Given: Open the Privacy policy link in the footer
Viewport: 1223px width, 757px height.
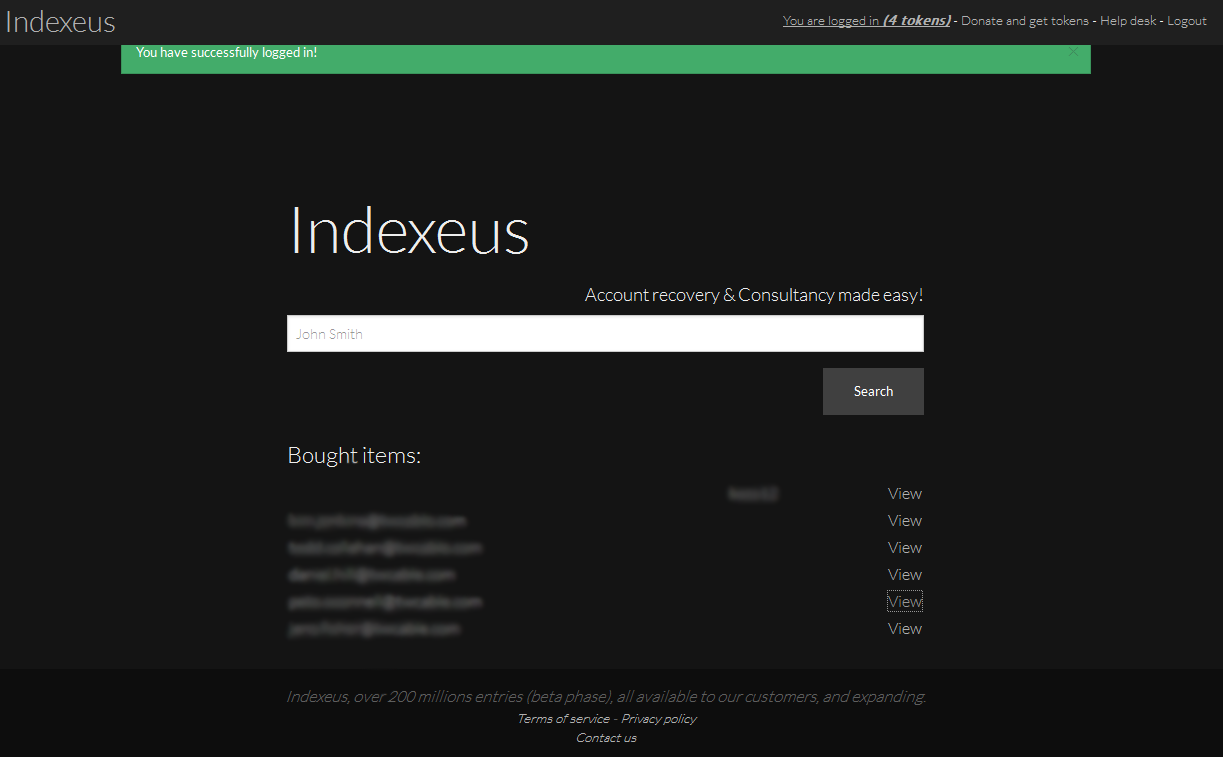Looking at the screenshot, I should click(x=658, y=719).
